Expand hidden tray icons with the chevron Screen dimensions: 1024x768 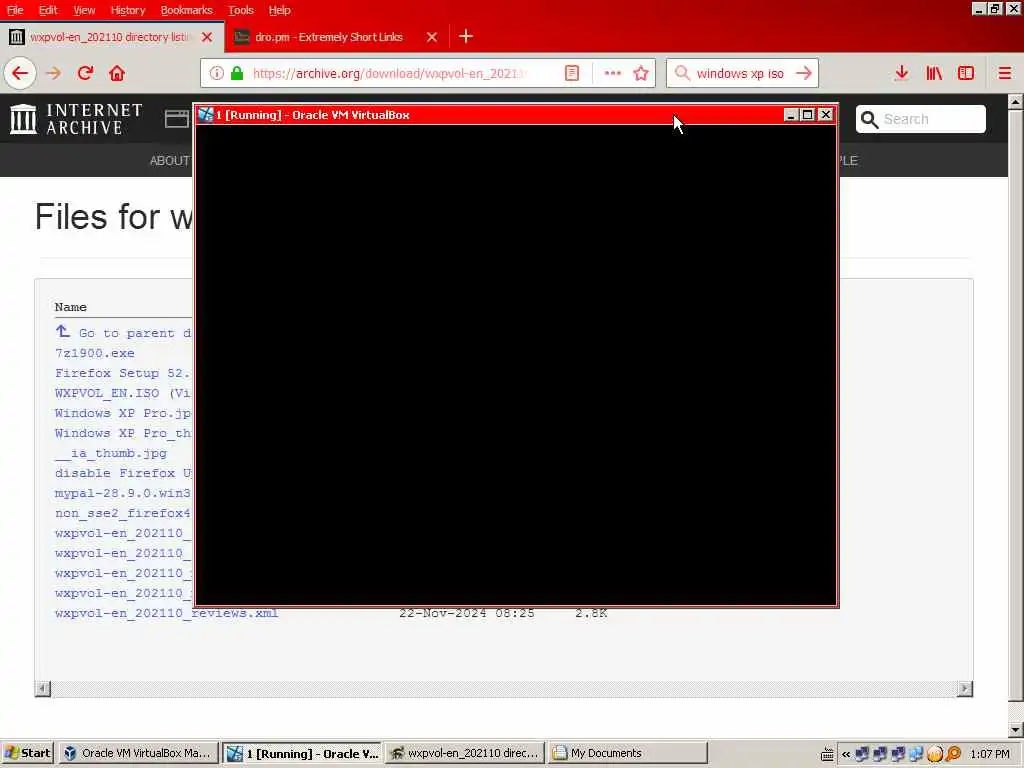pos(846,754)
